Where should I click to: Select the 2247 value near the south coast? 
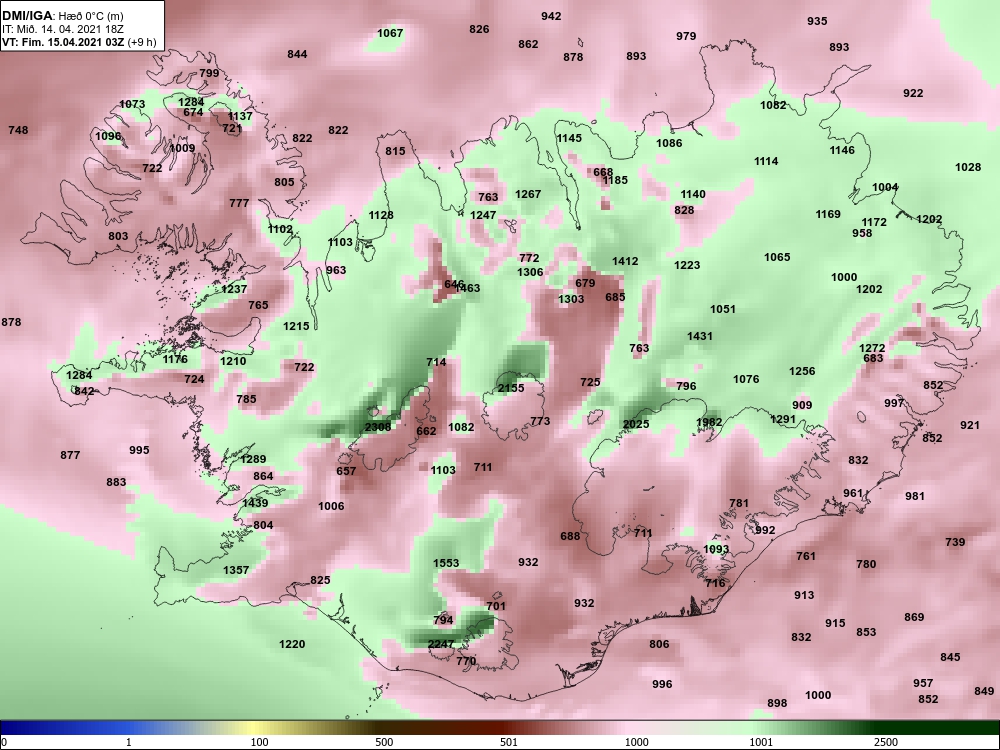click(x=441, y=643)
